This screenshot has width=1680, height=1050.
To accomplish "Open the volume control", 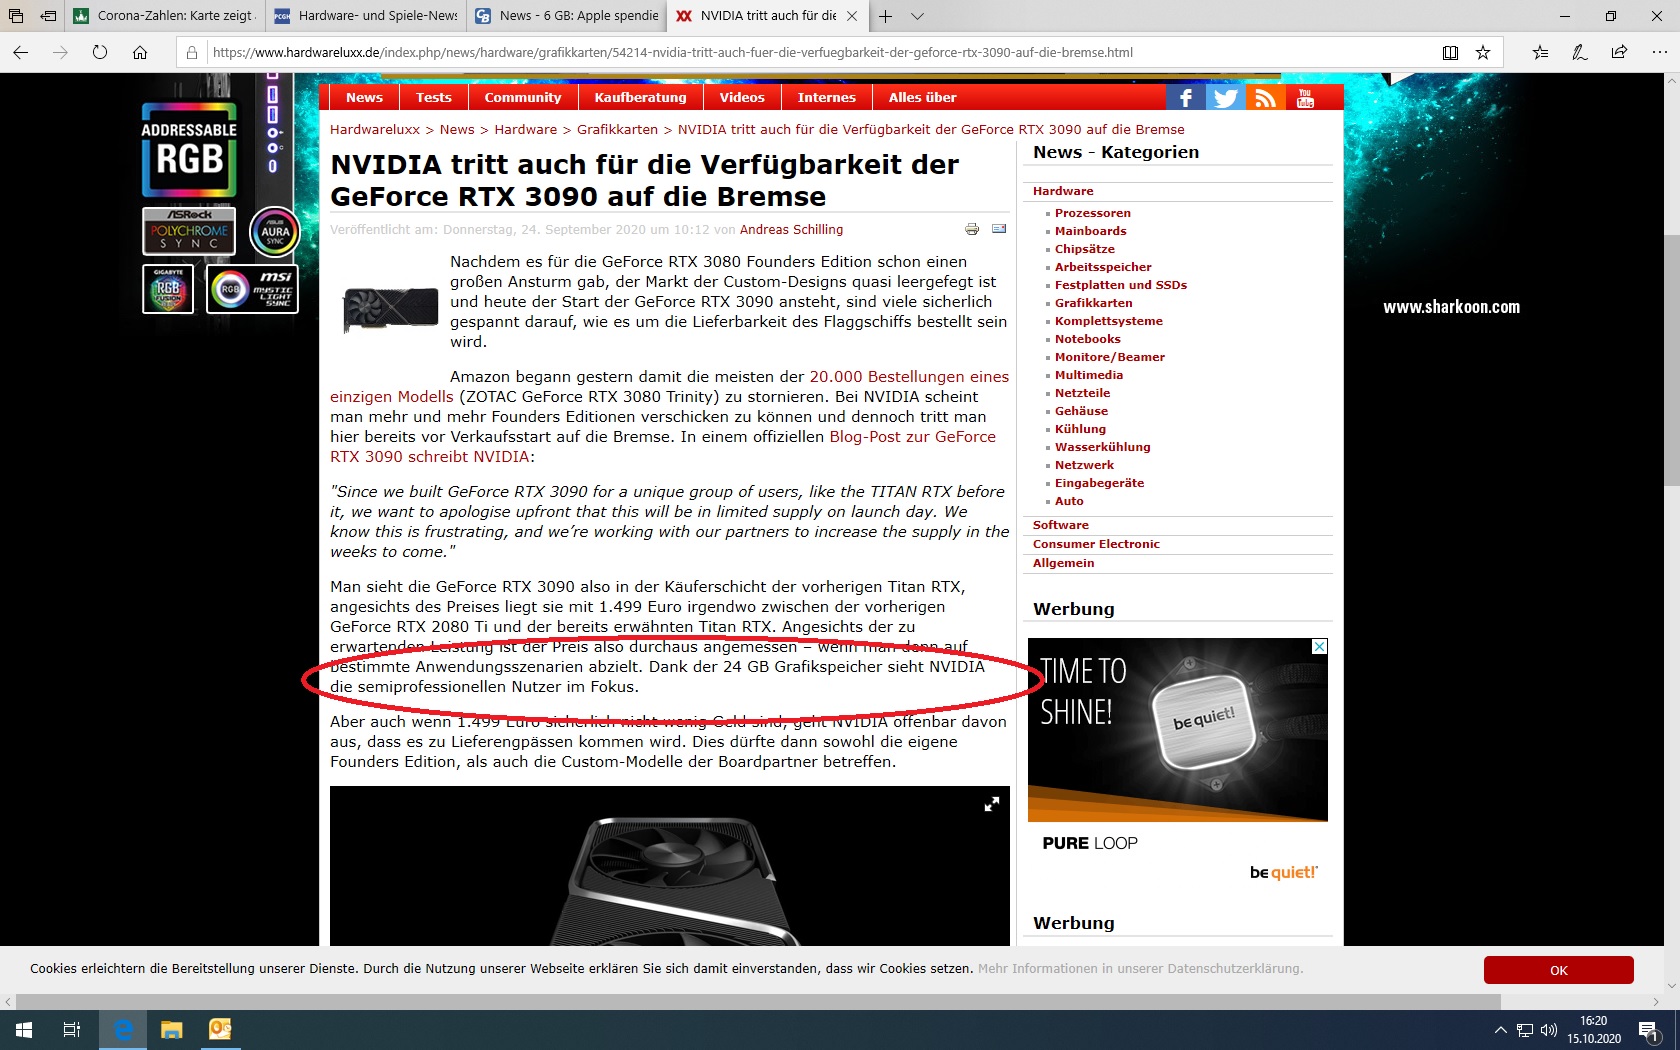I will (1549, 1030).
